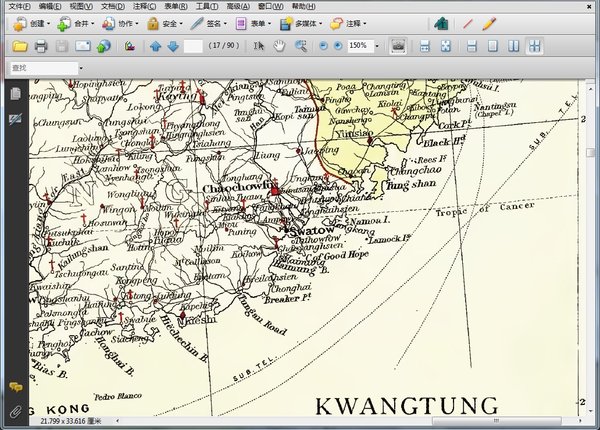Go to previous page with up arrow
This screenshot has width=600, height=430.
(155, 46)
